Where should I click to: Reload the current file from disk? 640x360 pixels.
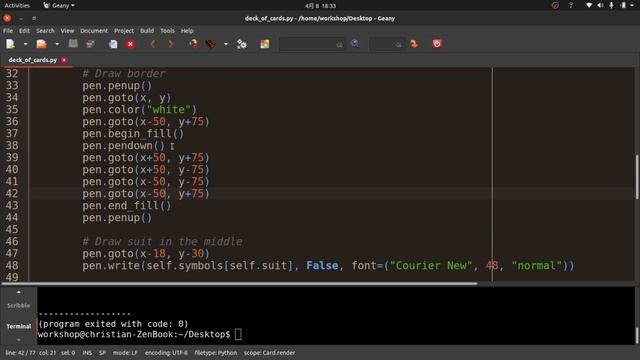(113, 44)
